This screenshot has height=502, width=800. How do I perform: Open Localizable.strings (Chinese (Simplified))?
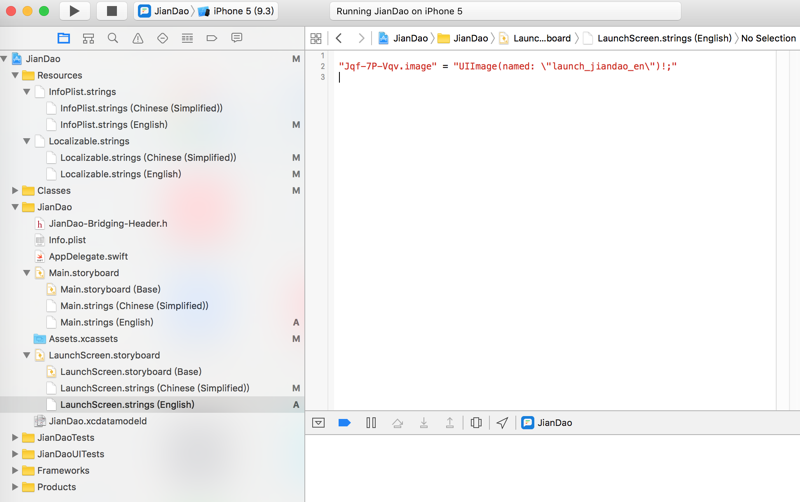tap(148, 158)
